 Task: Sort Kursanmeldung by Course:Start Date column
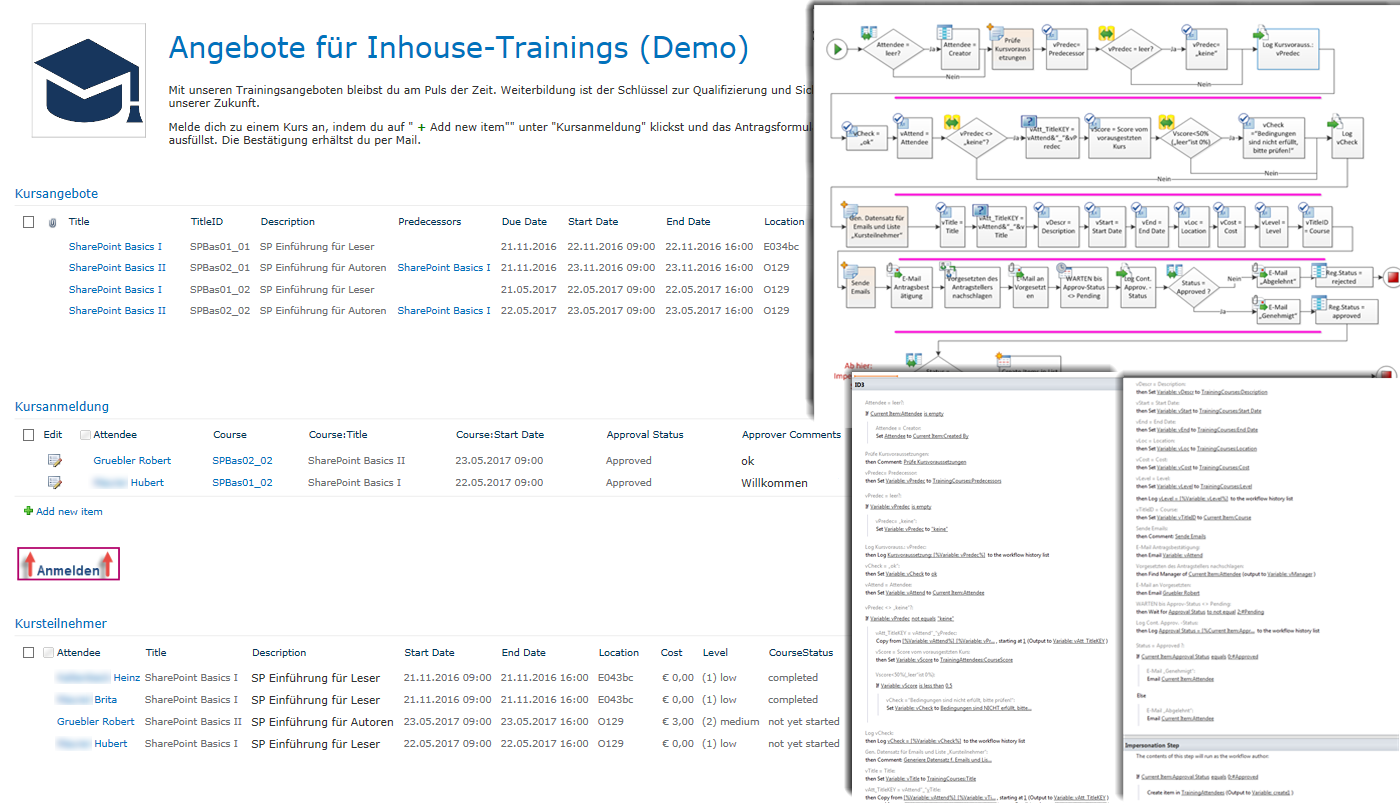point(500,435)
